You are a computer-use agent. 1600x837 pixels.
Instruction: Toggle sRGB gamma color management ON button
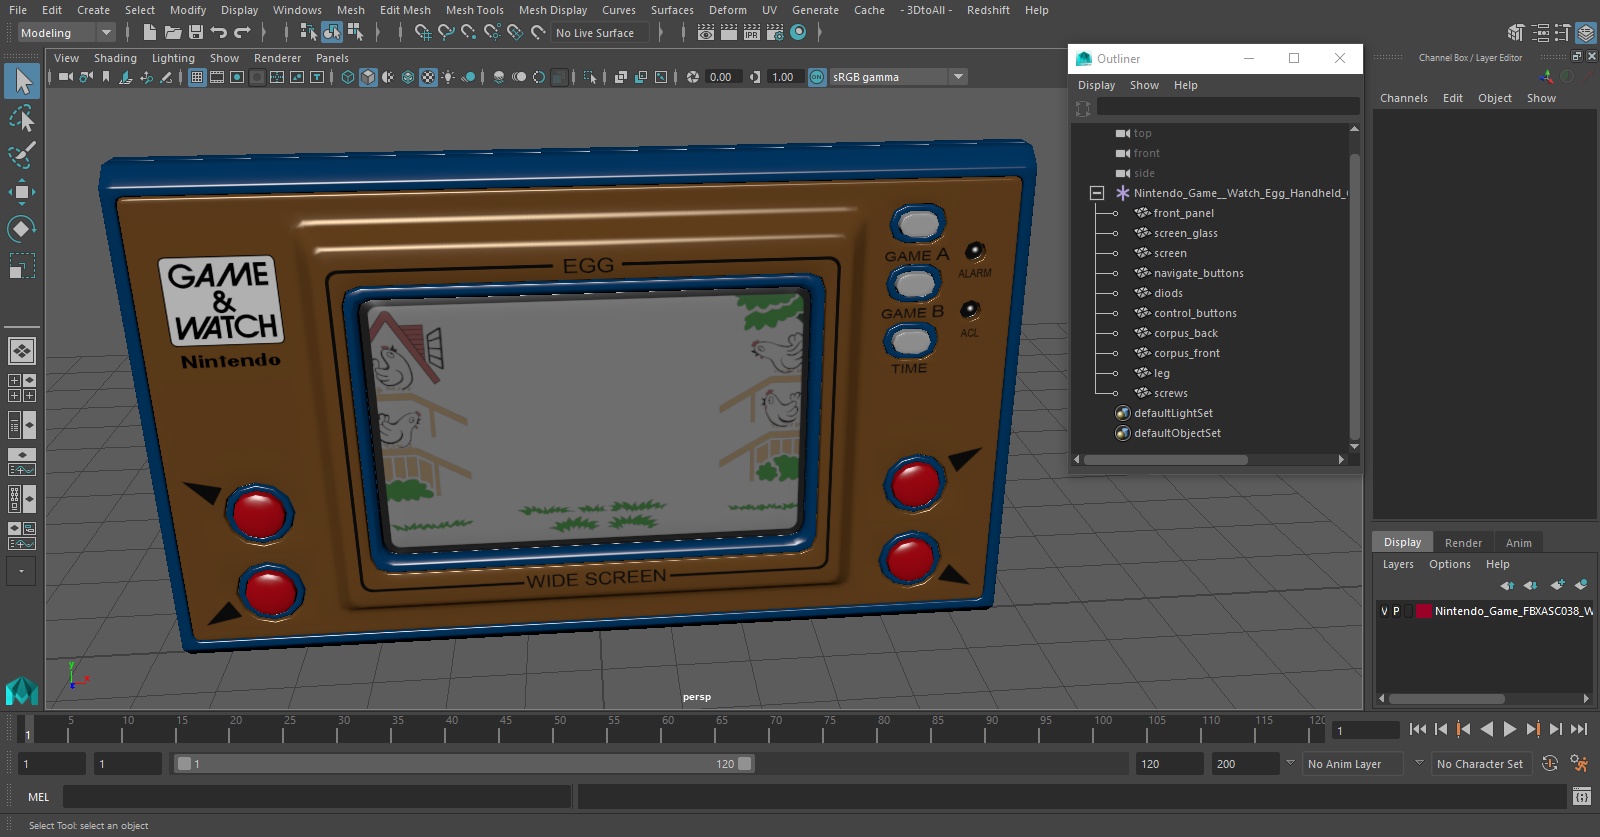pyautogui.click(x=817, y=77)
